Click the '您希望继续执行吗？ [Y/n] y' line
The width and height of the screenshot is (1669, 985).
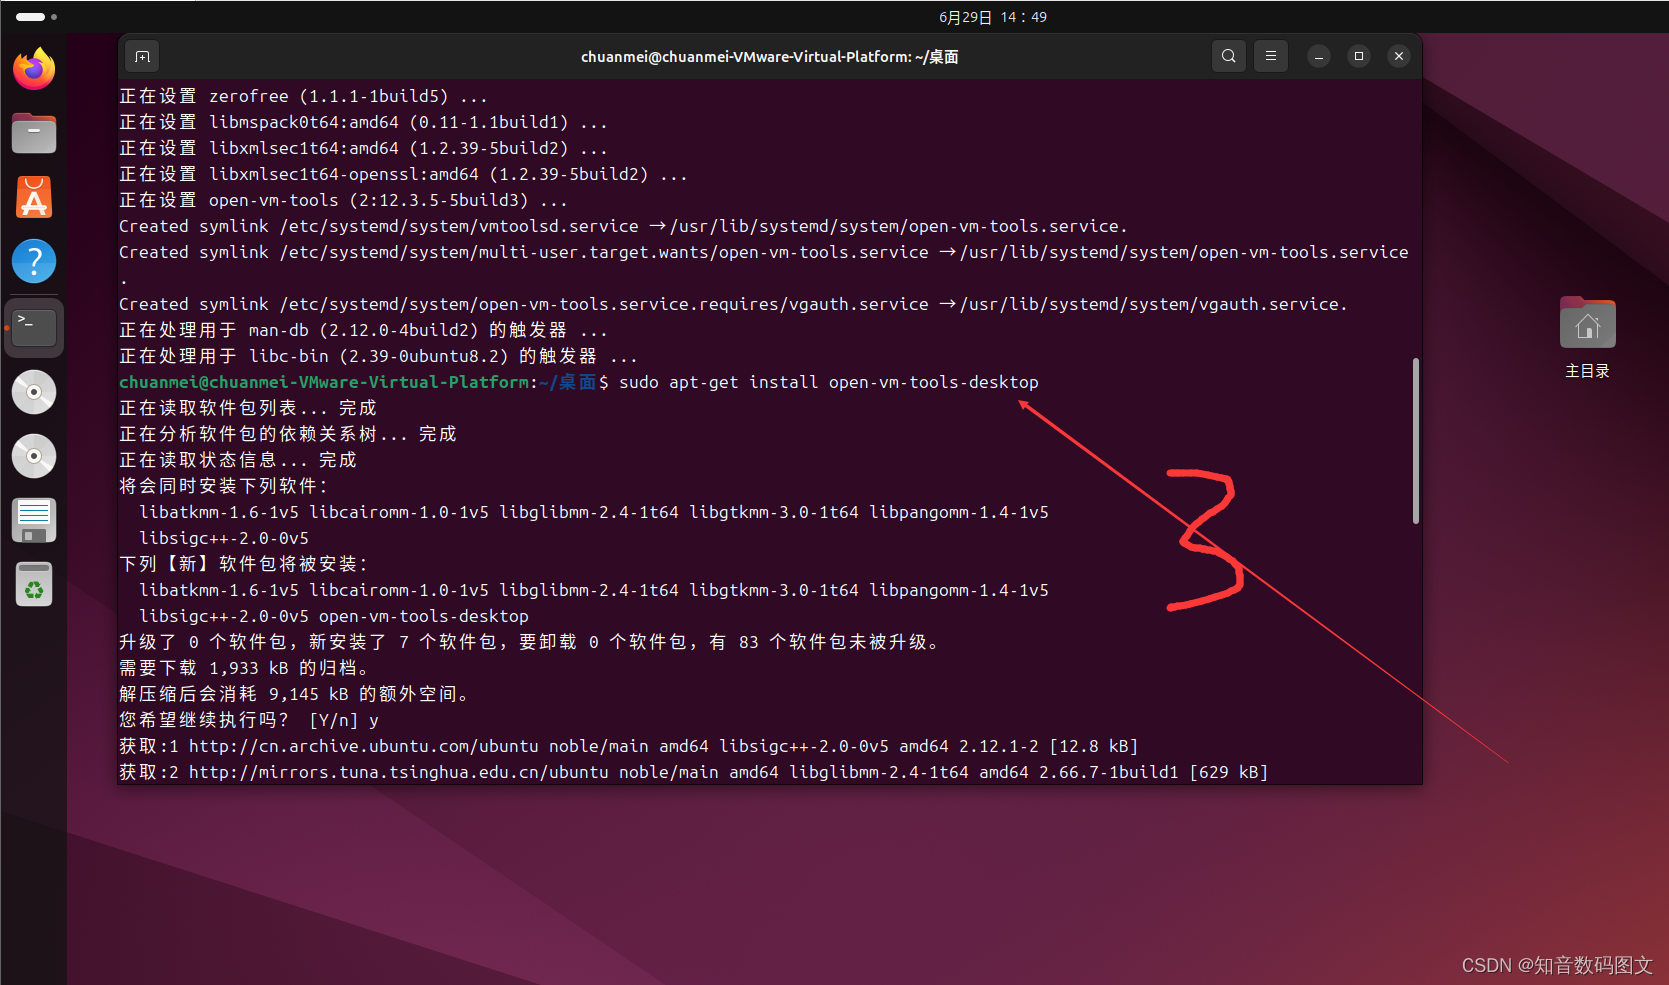[248, 720]
